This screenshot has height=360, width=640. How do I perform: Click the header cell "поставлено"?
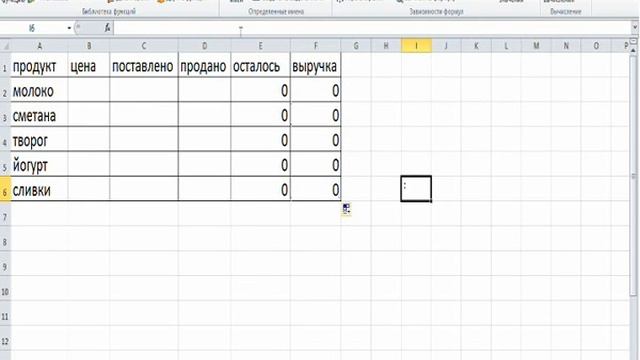click(x=144, y=66)
